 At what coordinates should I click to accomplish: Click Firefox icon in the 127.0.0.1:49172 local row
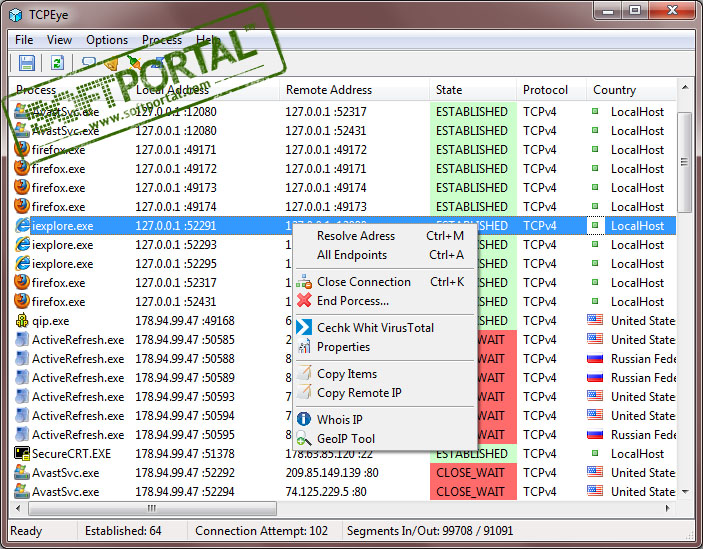coord(22,168)
